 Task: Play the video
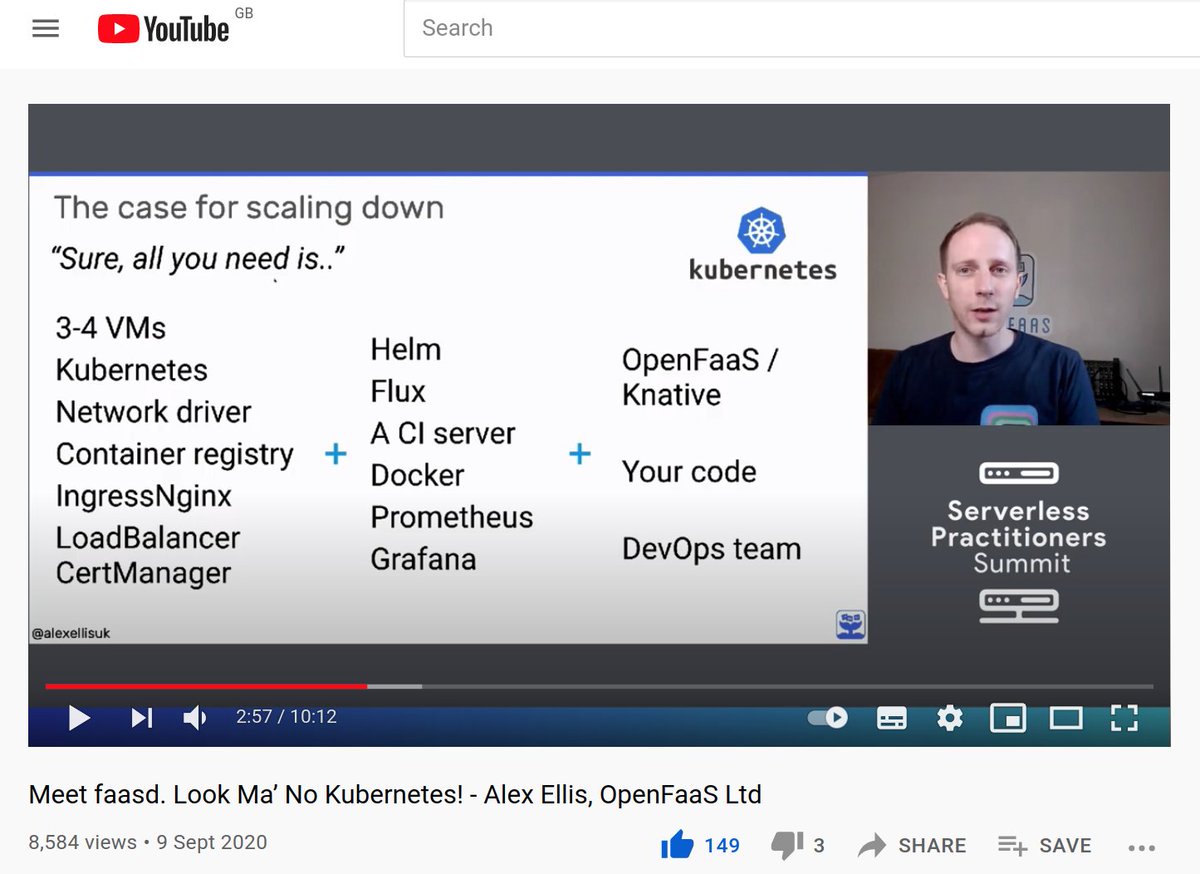coord(79,717)
